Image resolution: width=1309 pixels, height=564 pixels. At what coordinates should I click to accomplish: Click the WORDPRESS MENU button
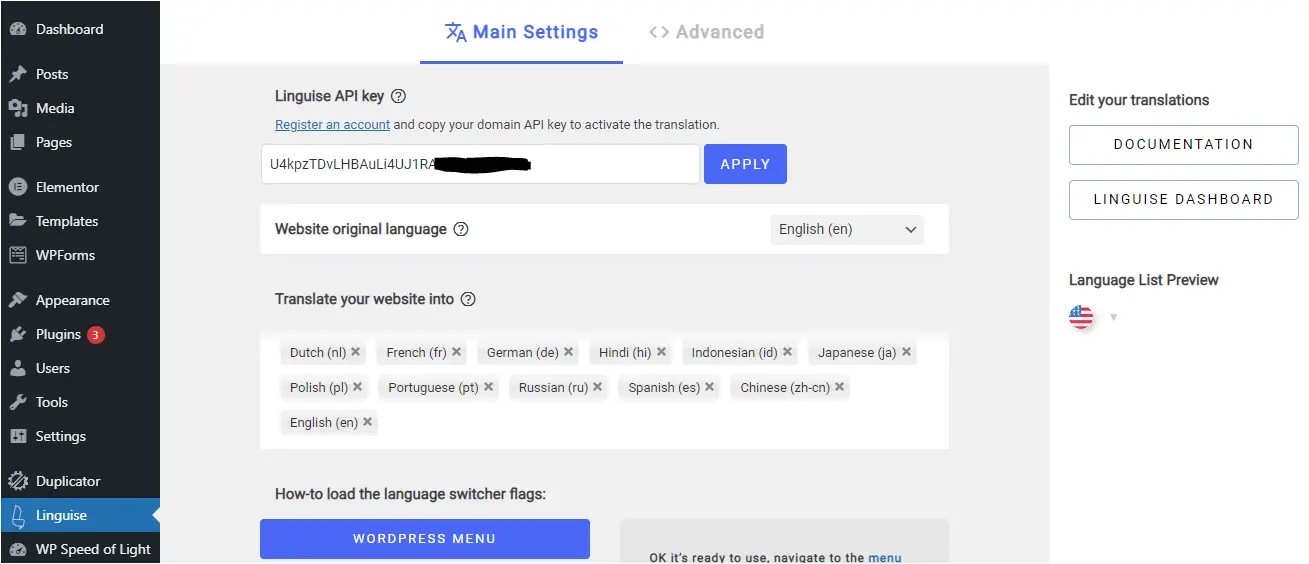(x=424, y=539)
